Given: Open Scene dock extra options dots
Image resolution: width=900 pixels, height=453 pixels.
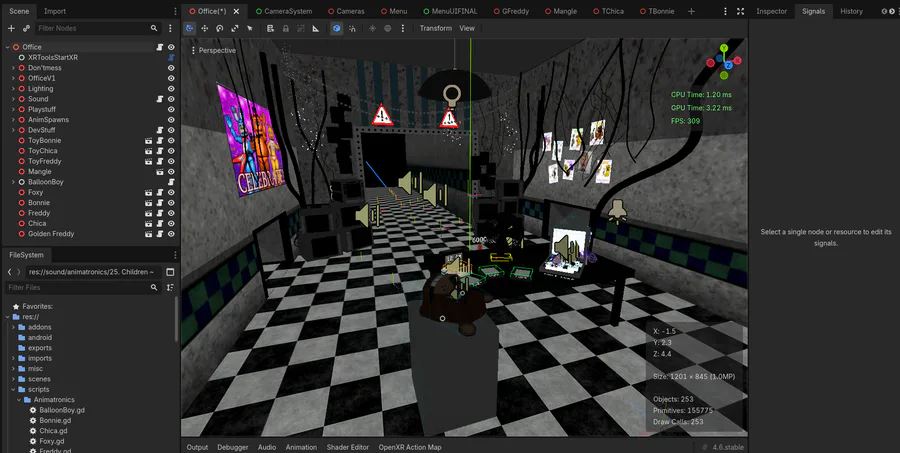Looking at the screenshot, I should 170,28.
